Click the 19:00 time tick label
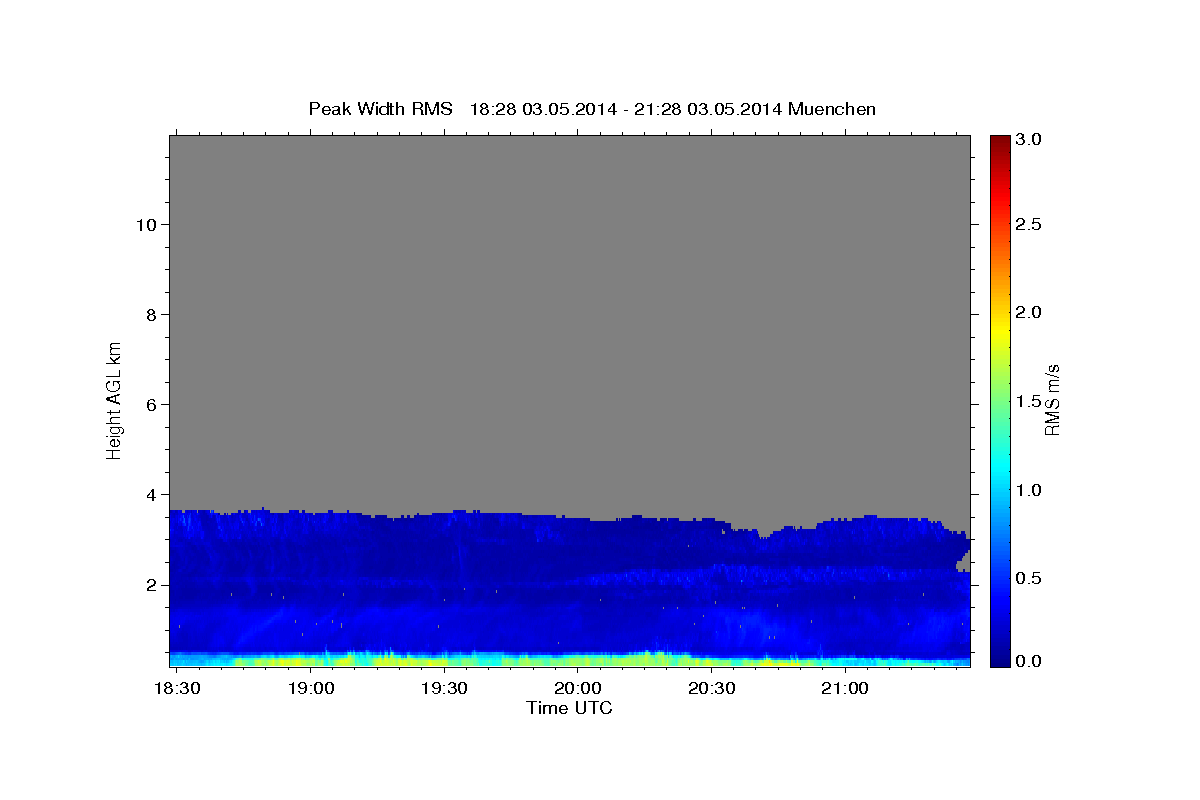 coord(311,689)
